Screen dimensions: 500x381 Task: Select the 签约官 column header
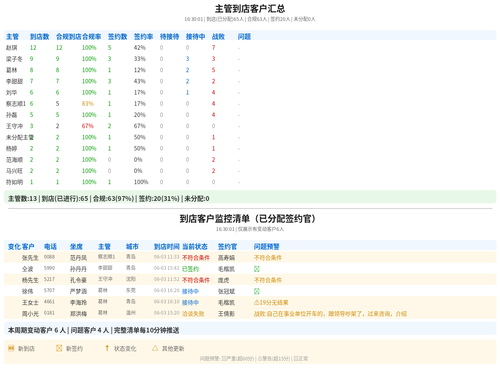(x=227, y=246)
